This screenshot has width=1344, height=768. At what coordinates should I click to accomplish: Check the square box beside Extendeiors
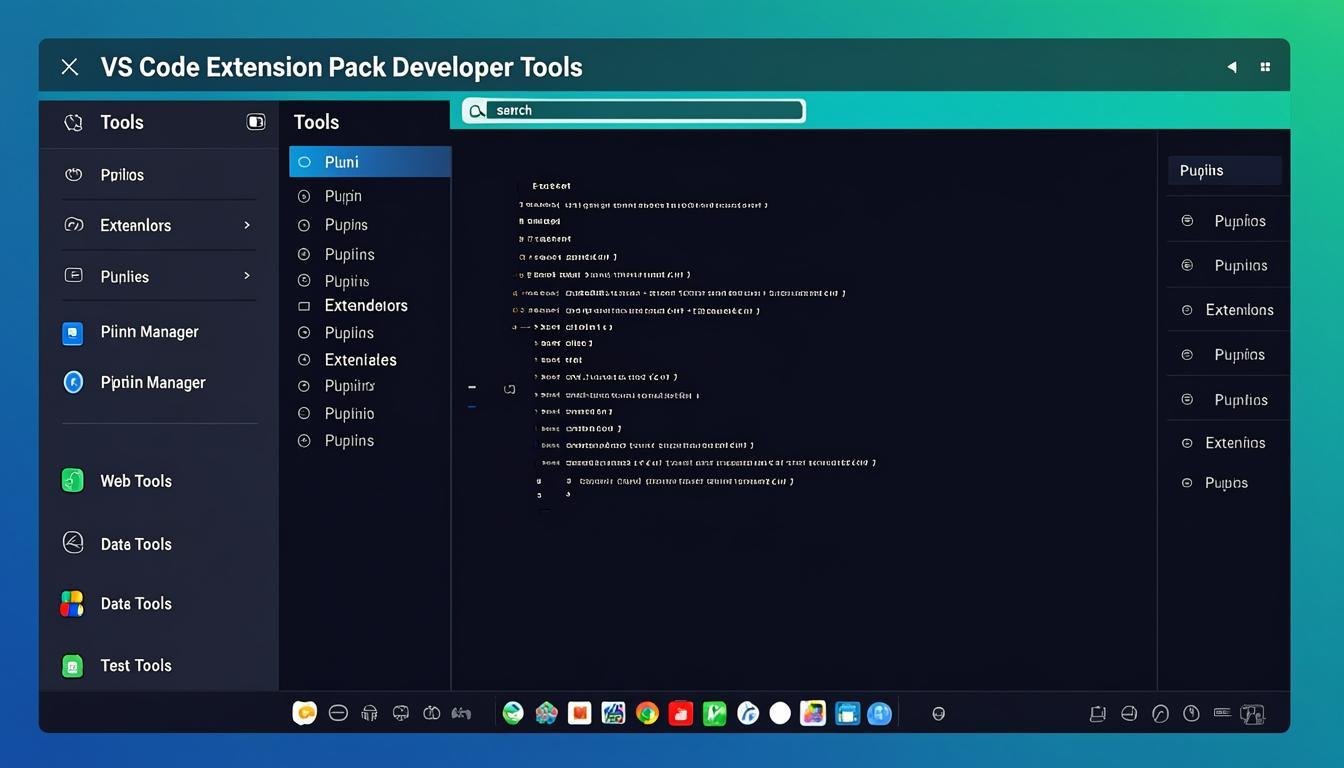pyautogui.click(x=304, y=306)
